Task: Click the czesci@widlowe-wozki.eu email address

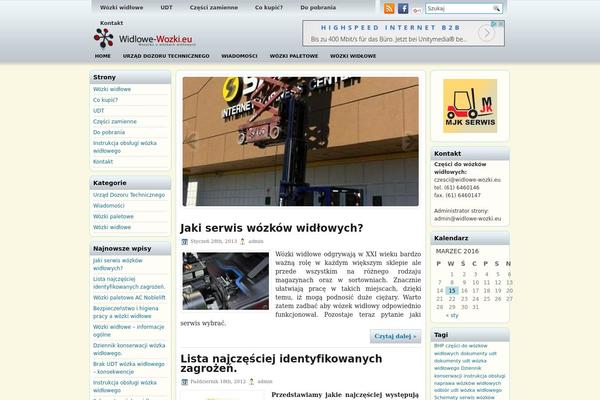Action: click(467, 180)
